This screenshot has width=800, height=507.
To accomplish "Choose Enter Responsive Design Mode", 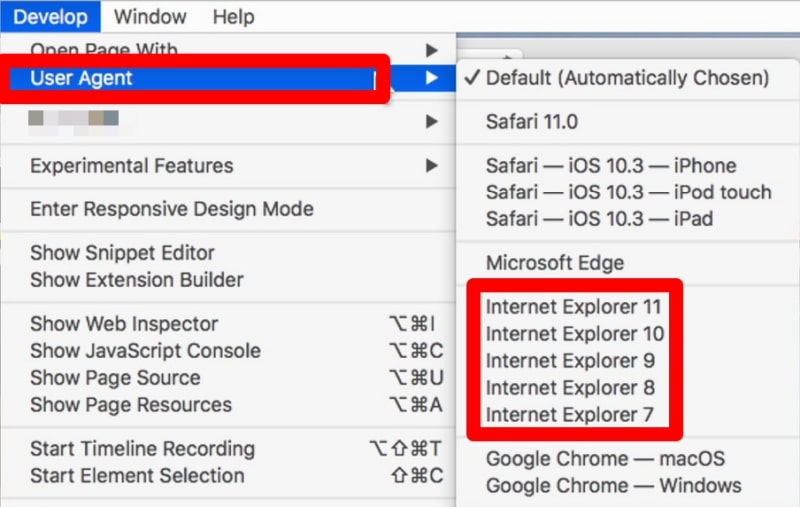I will (228, 209).
